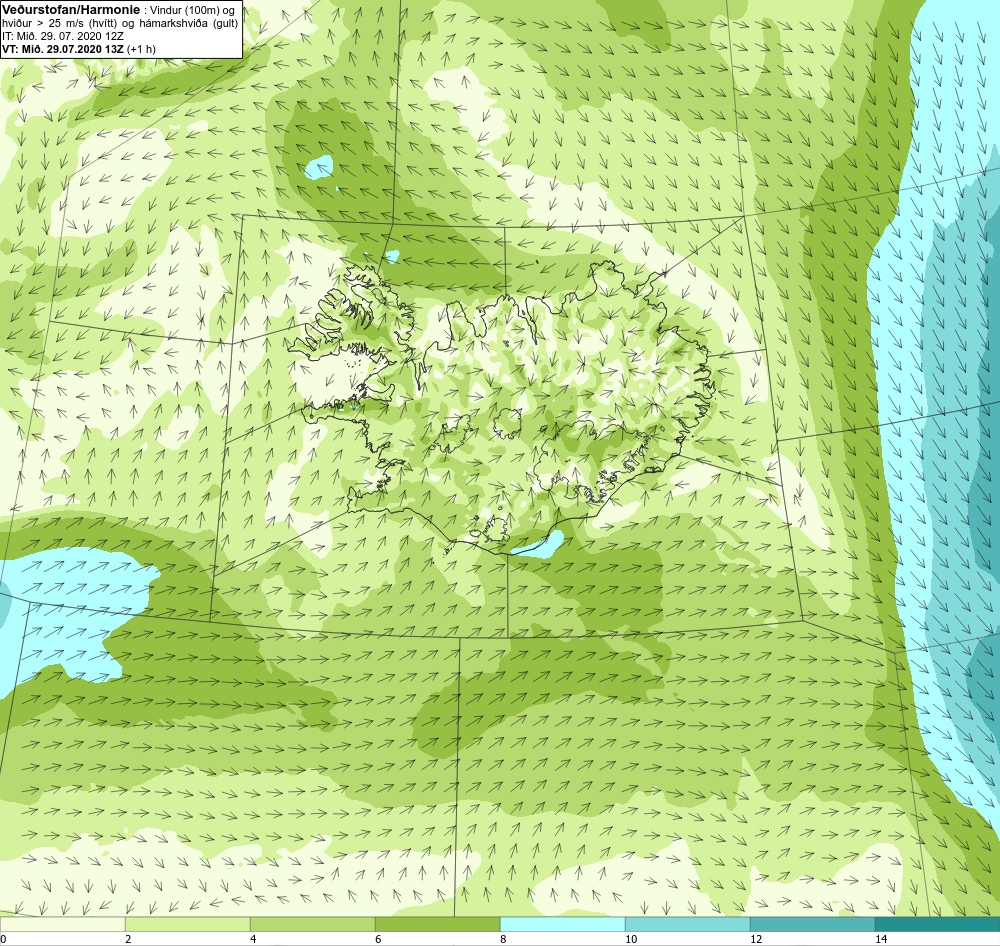The width and height of the screenshot is (1000, 946).
Task: Click the scale label '4'
Action: point(253,939)
